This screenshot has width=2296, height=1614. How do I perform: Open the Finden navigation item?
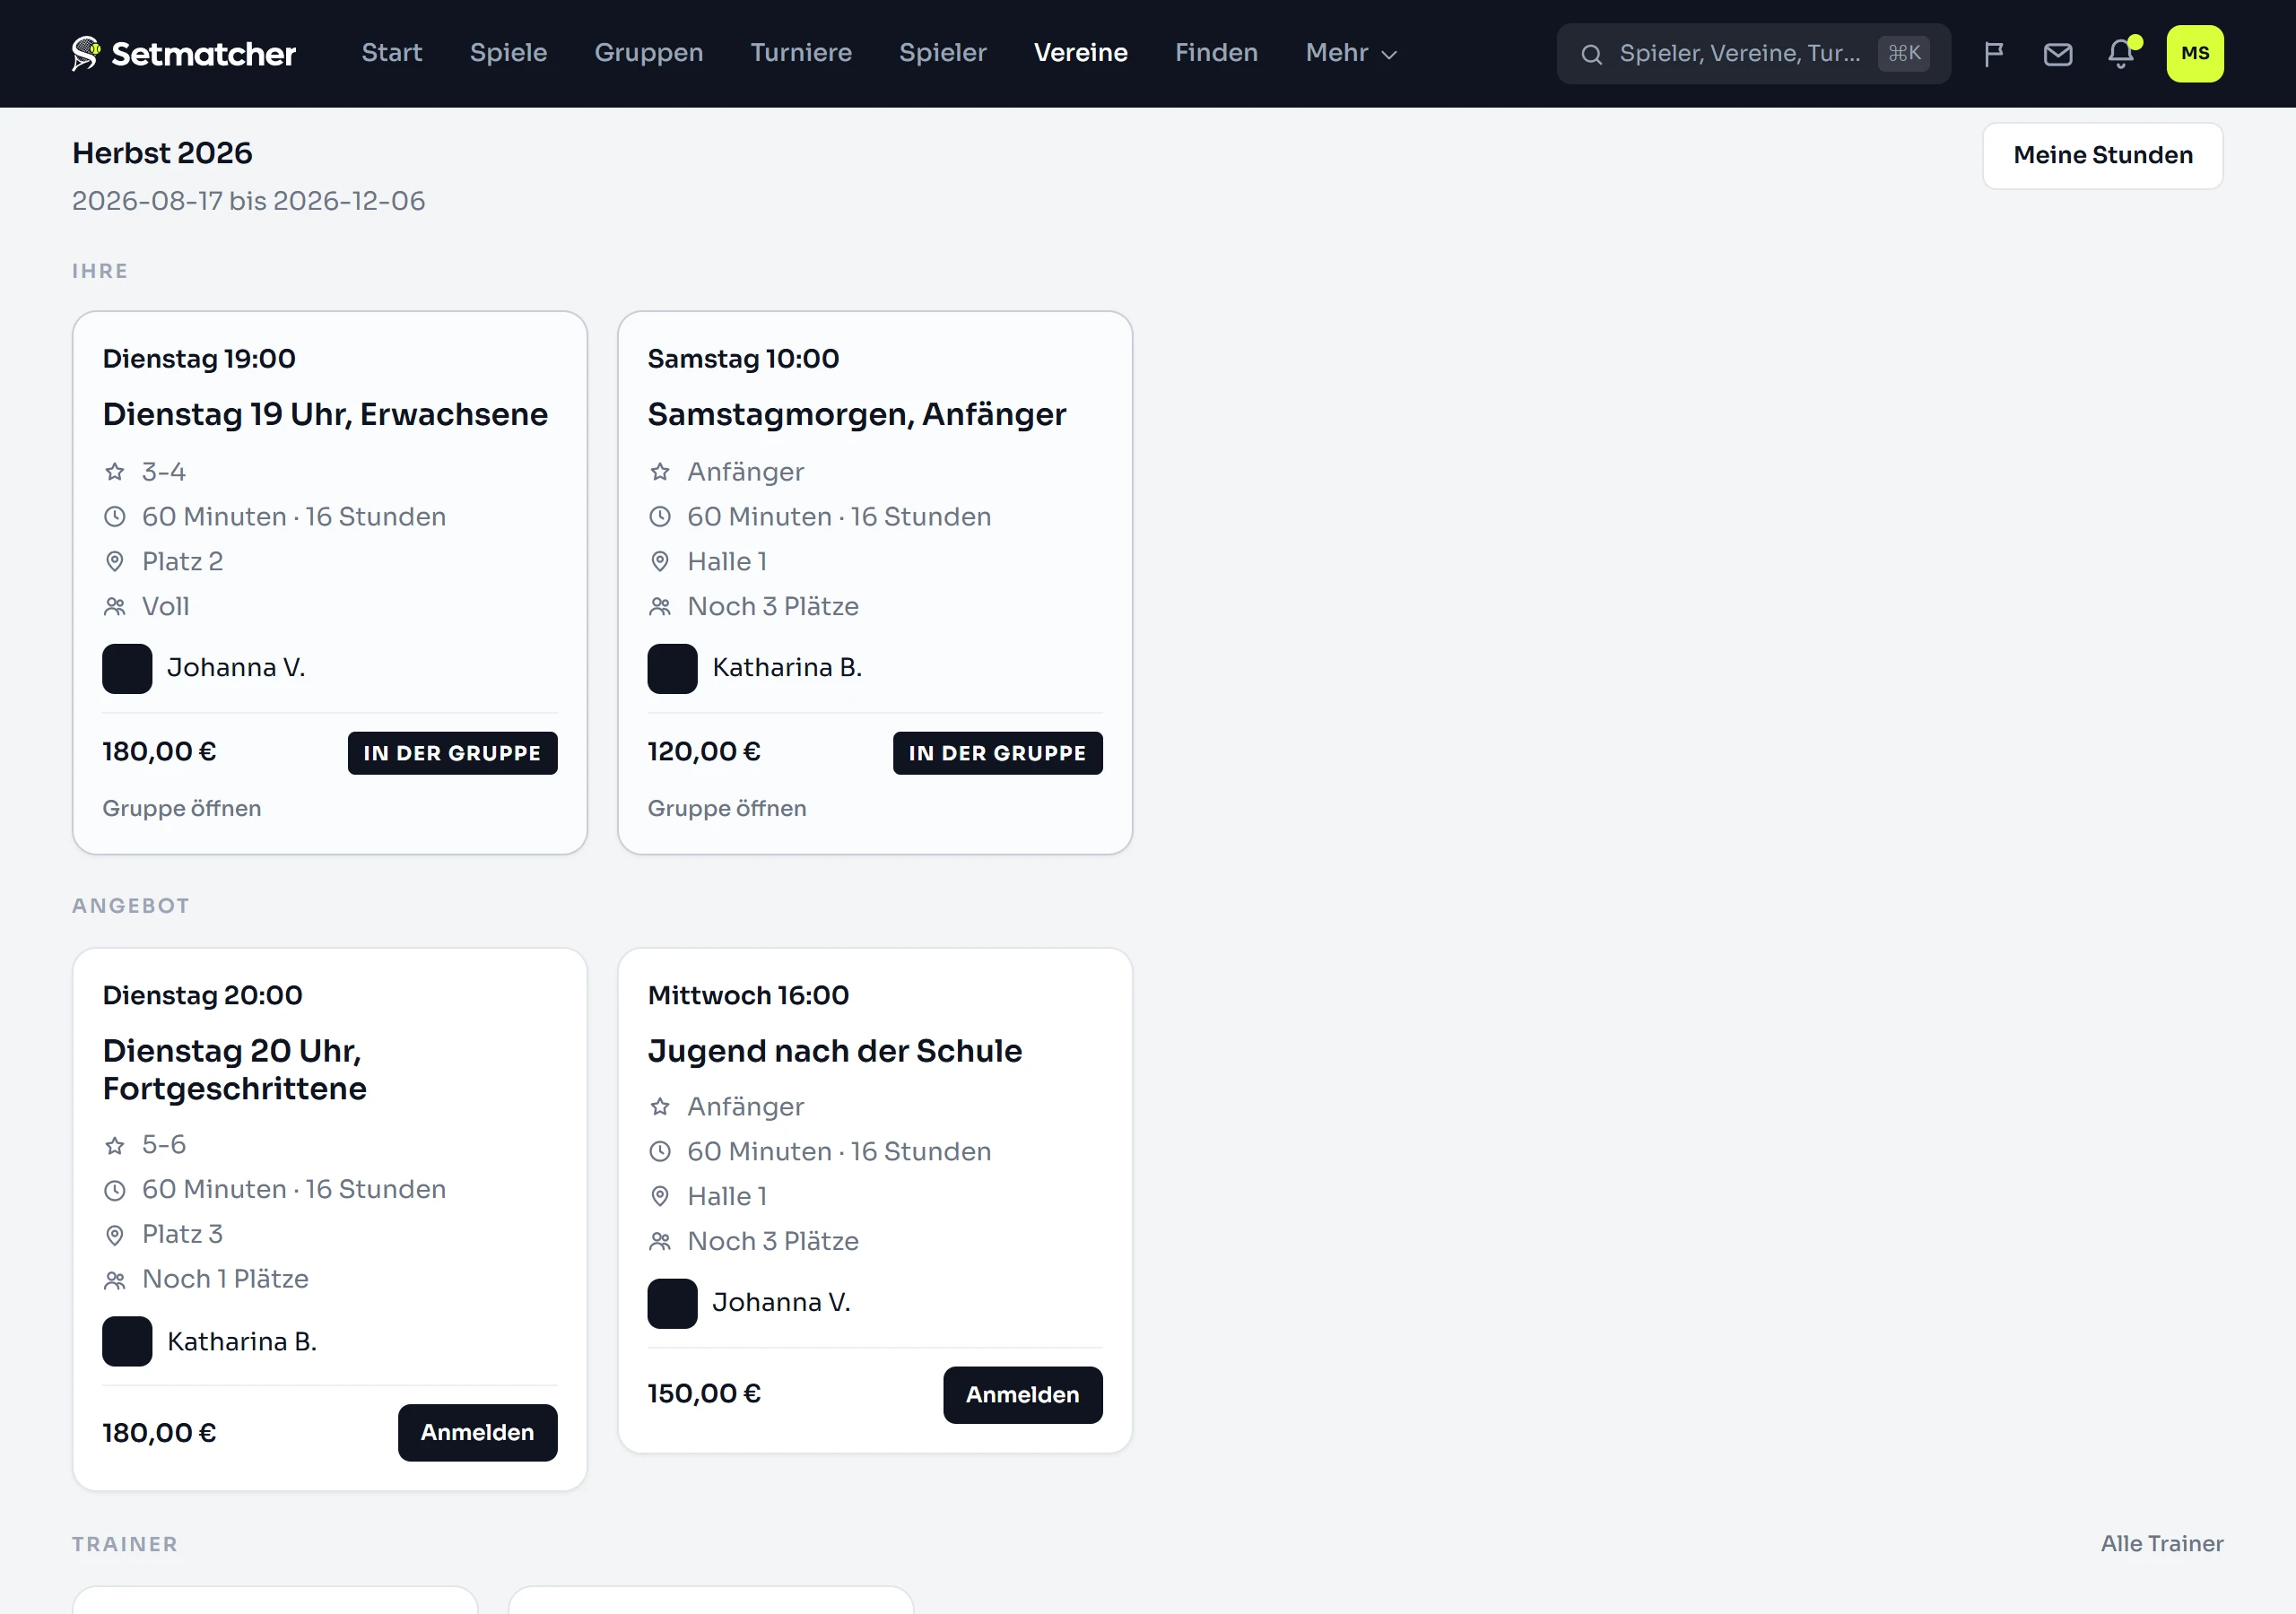[x=1216, y=53]
